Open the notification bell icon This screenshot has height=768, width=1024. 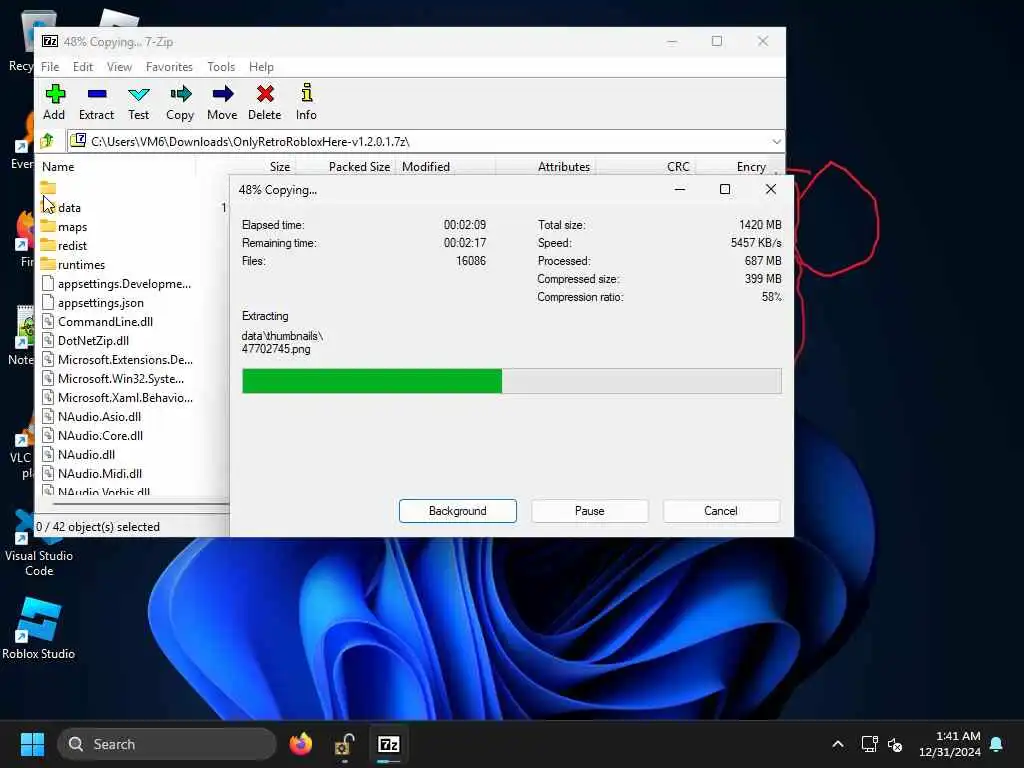(x=997, y=744)
